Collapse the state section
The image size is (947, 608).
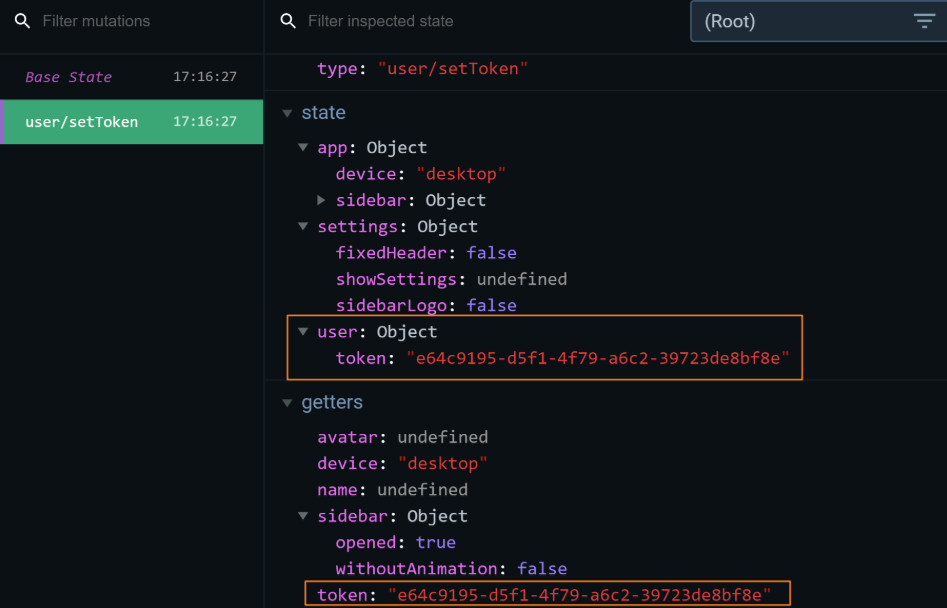pos(287,113)
